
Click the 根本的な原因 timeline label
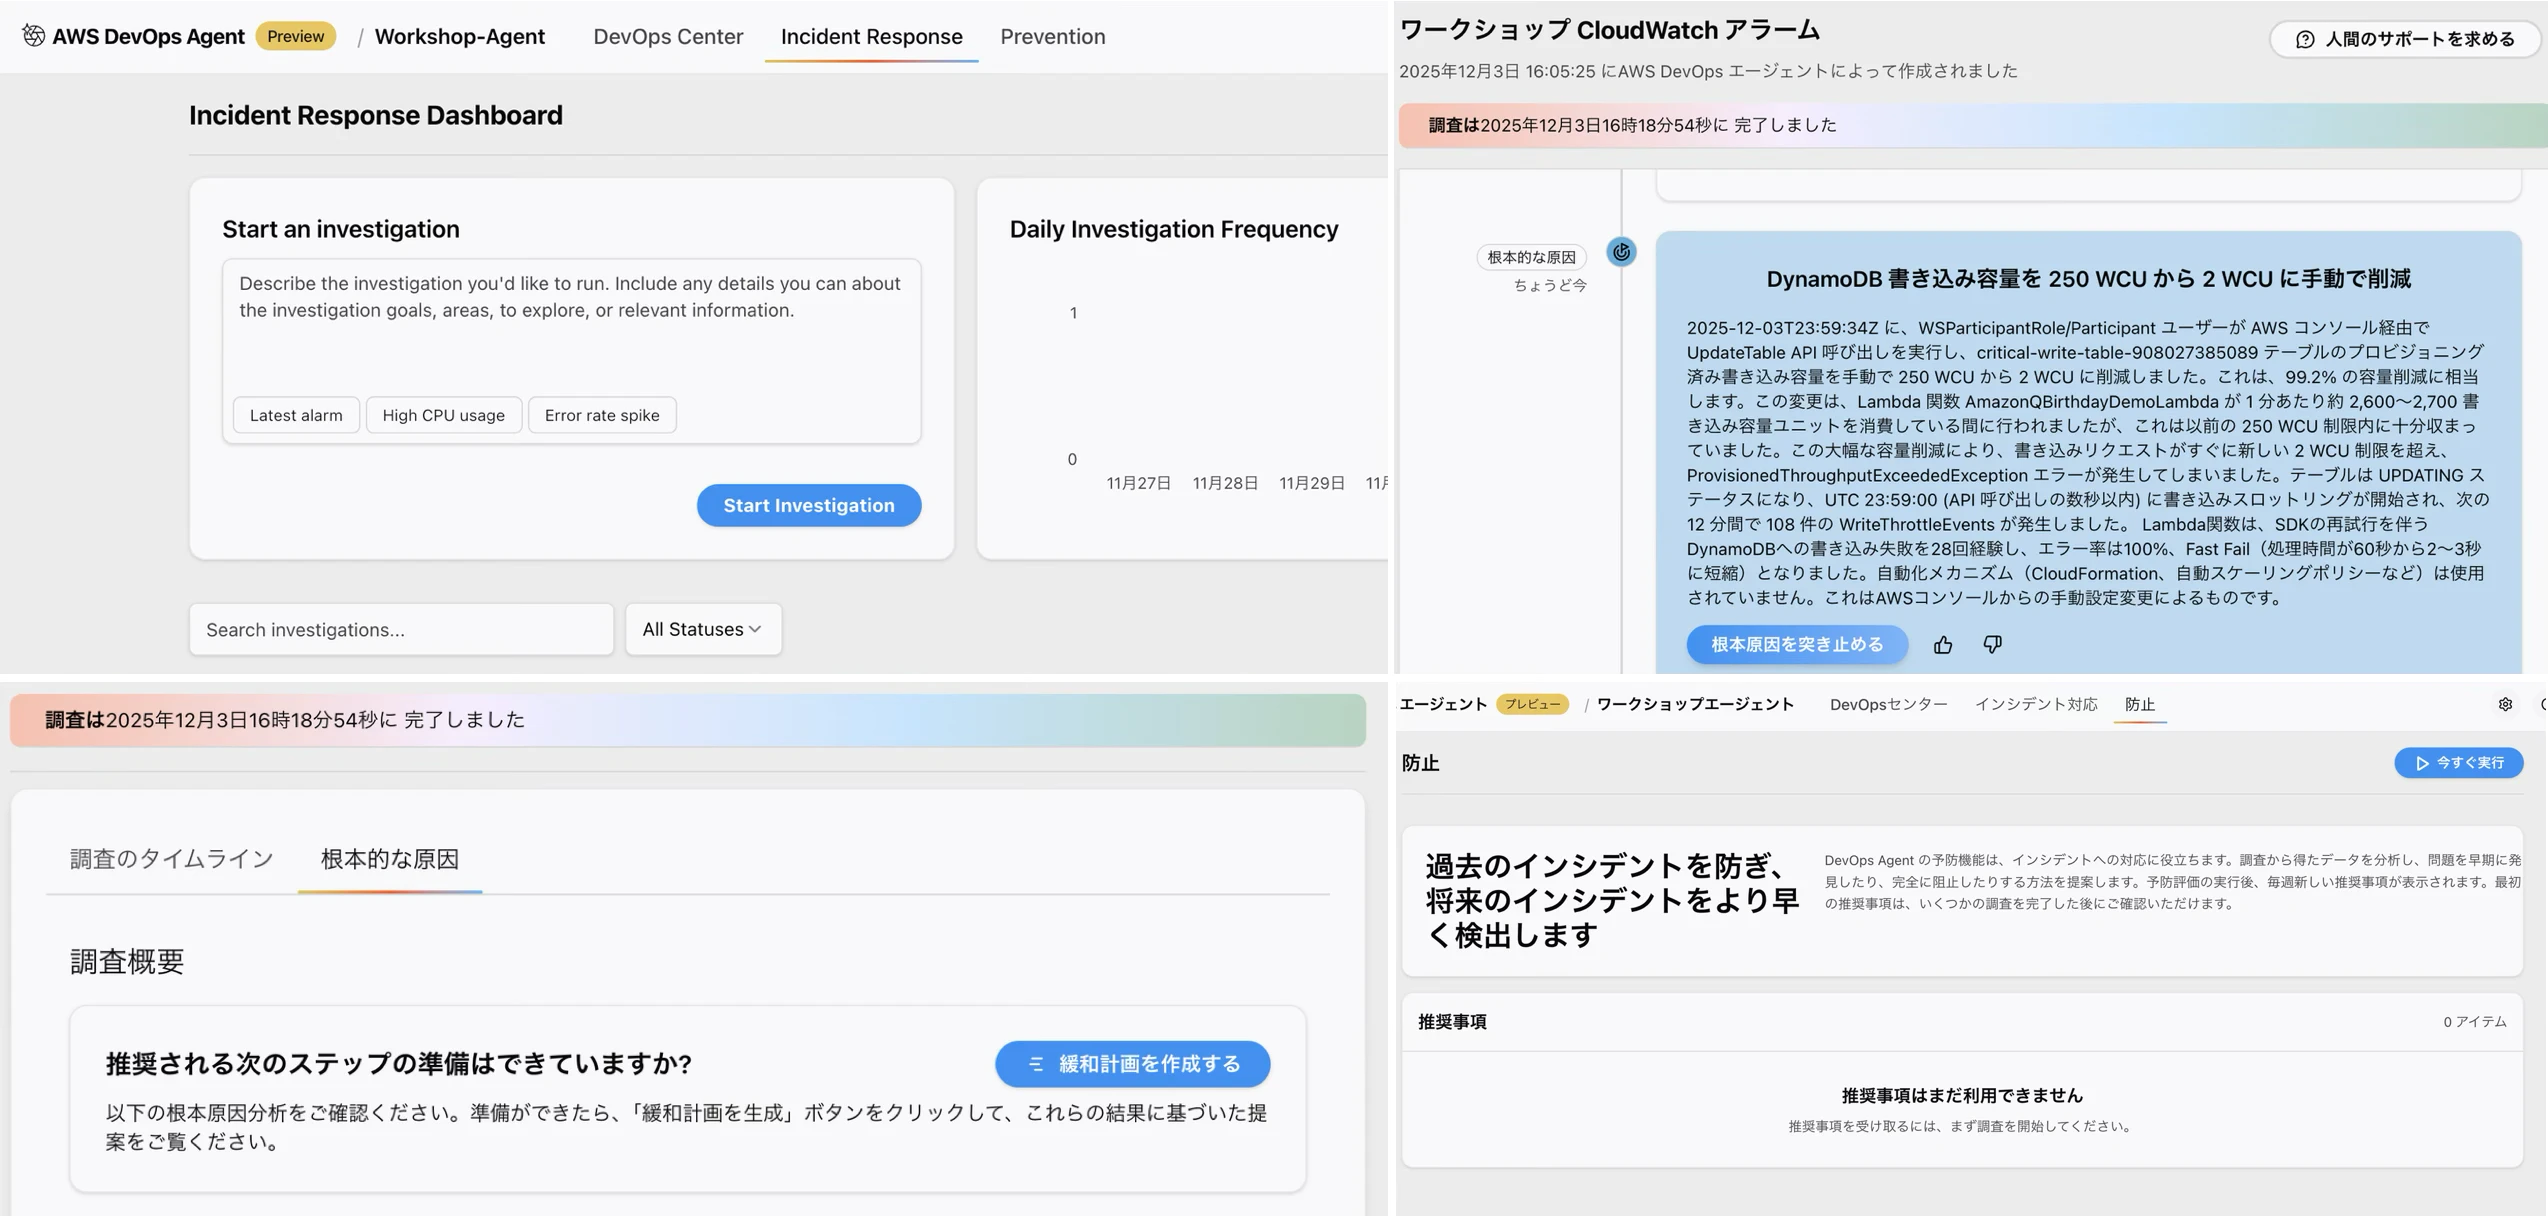[x=1531, y=257]
